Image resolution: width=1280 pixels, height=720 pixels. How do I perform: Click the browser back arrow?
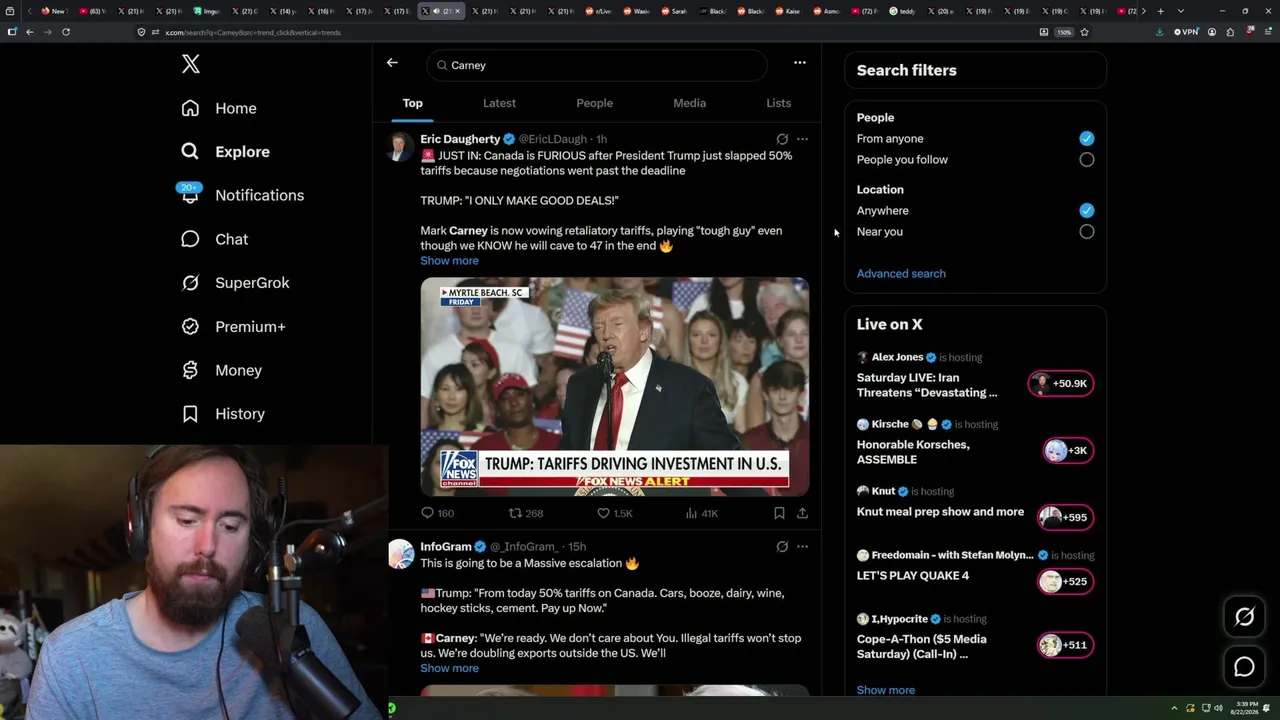pyautogui.click(x=30, y=32)
